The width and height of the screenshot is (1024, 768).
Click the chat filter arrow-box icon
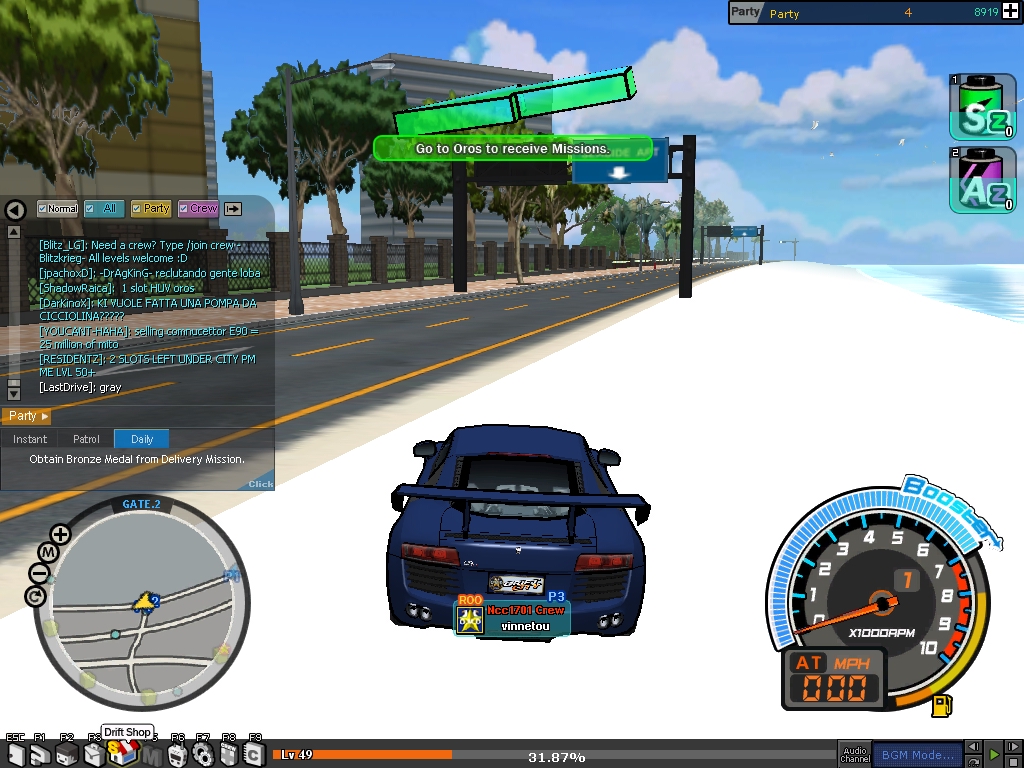(232, 209)
